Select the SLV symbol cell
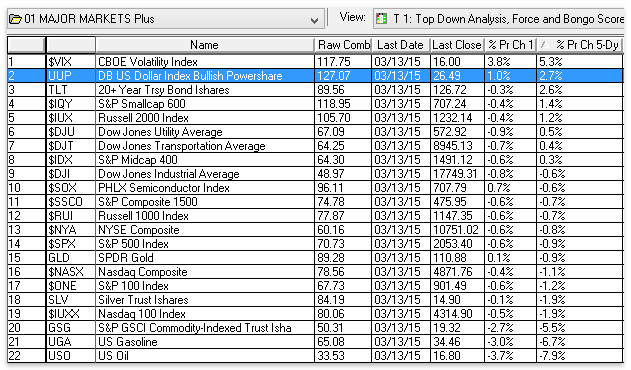Viewport: 631px width, 370px height. point(71,300)
